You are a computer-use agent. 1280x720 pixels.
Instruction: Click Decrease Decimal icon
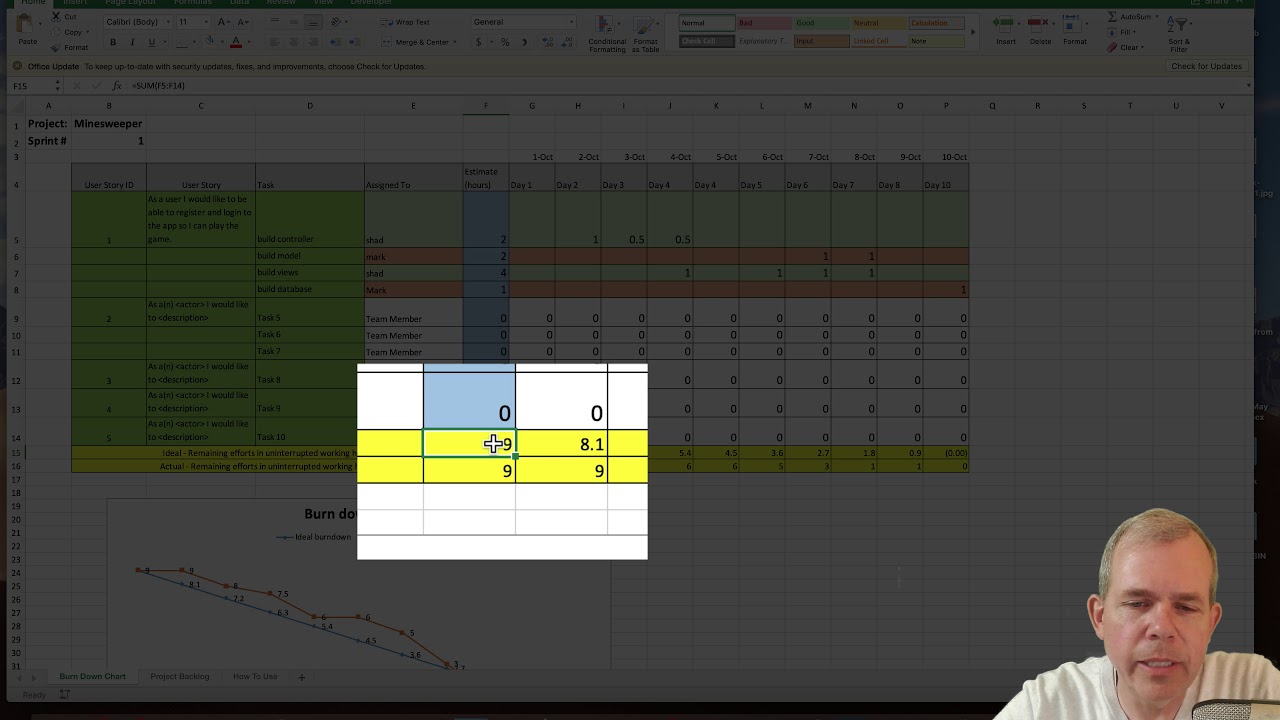pos(566,42)
